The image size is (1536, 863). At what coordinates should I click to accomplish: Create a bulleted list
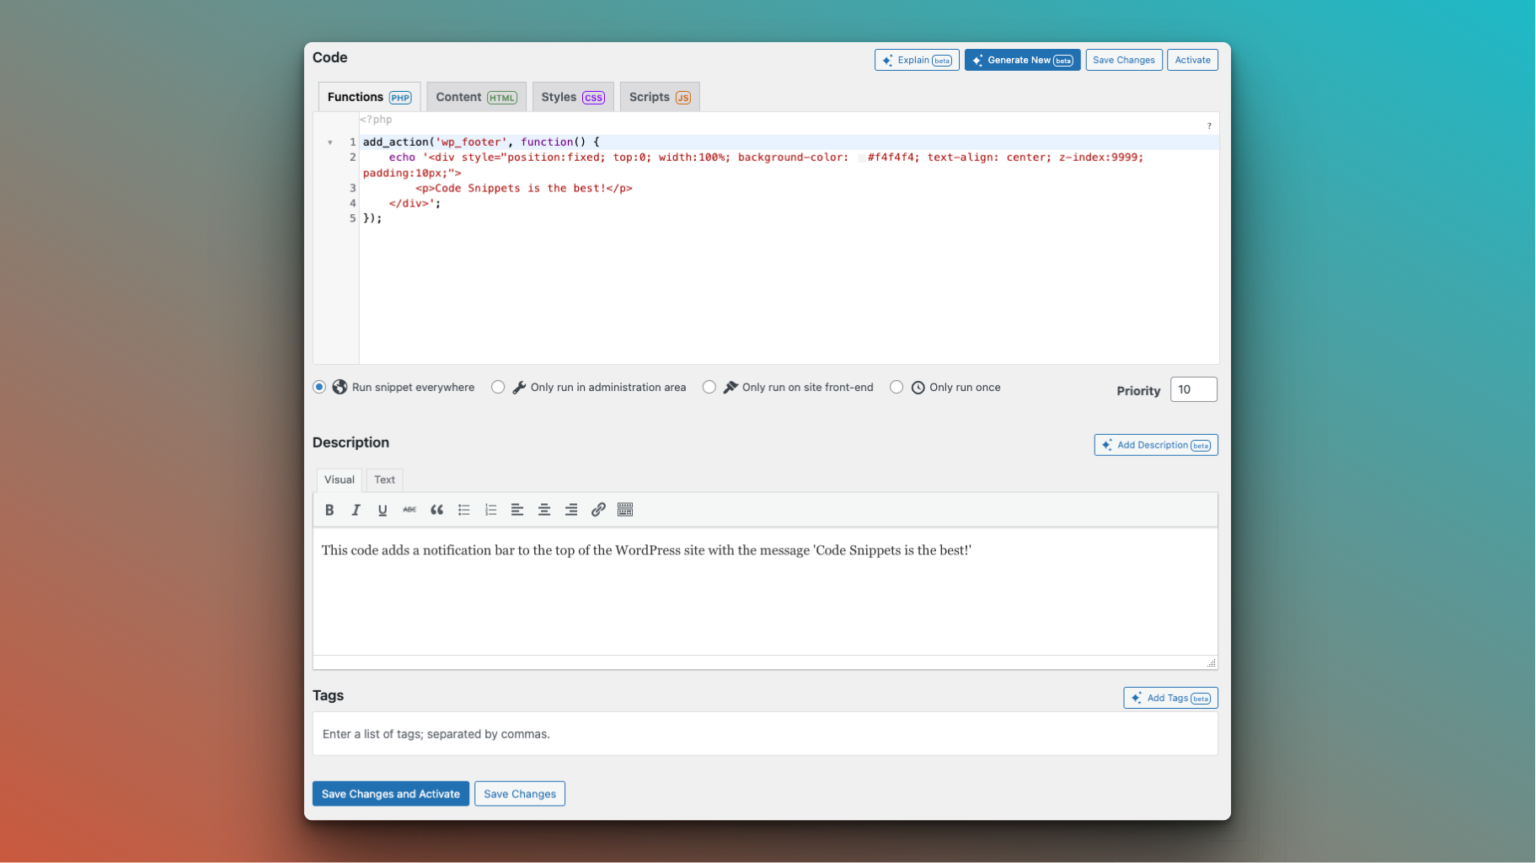(464, 510)
